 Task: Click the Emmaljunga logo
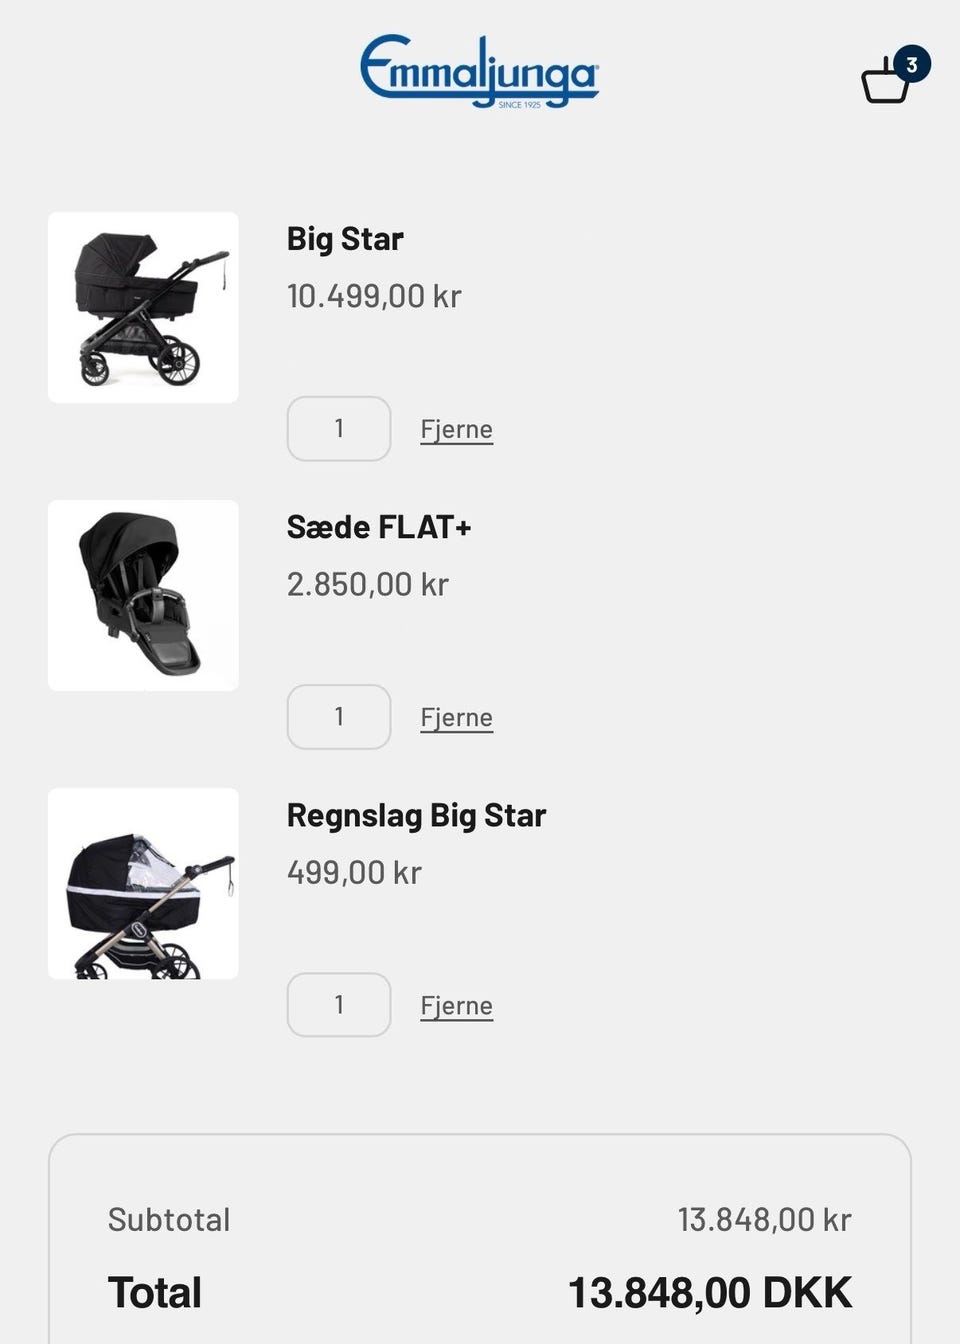[x=479, y=71]
